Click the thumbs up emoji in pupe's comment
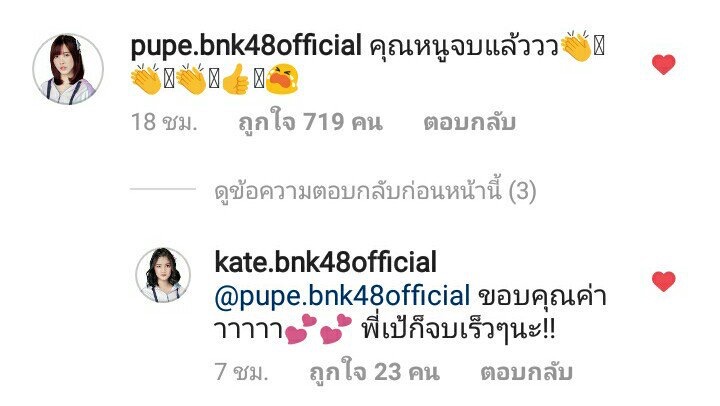 click(x=236, y=79)
